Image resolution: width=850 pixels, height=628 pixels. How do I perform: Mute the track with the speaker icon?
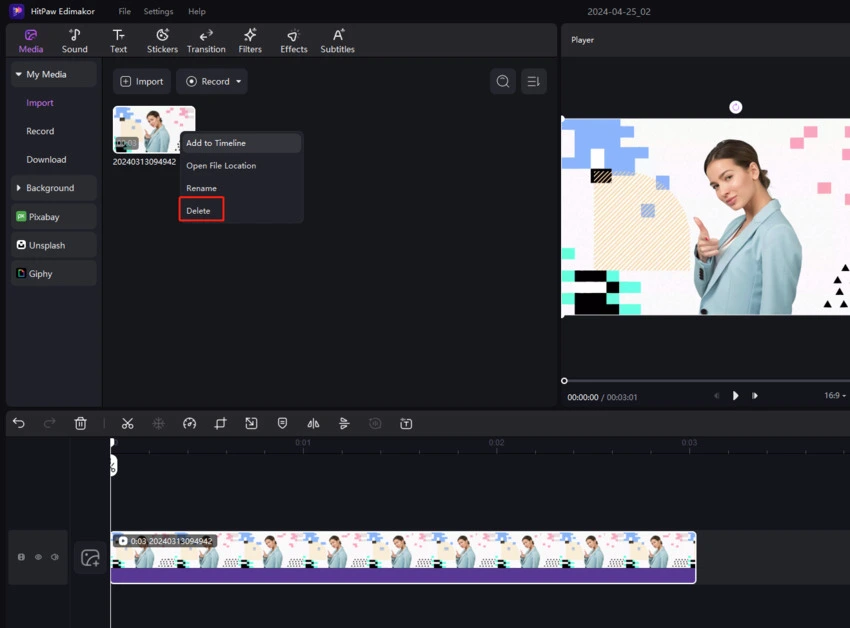pyautogui.click(x=55, y=557)
